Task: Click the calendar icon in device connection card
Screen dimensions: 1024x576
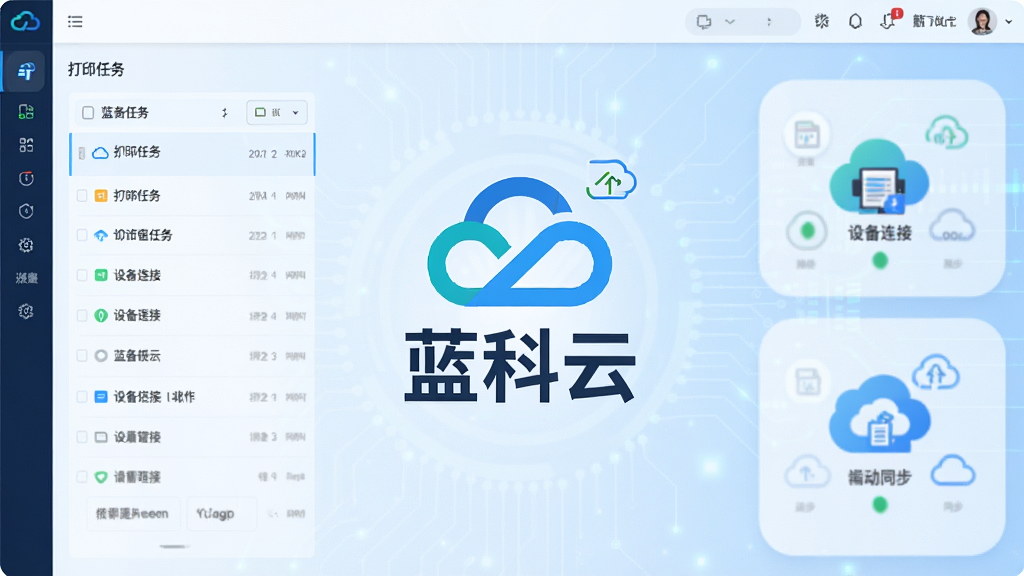Action: (x=807, y=135)
